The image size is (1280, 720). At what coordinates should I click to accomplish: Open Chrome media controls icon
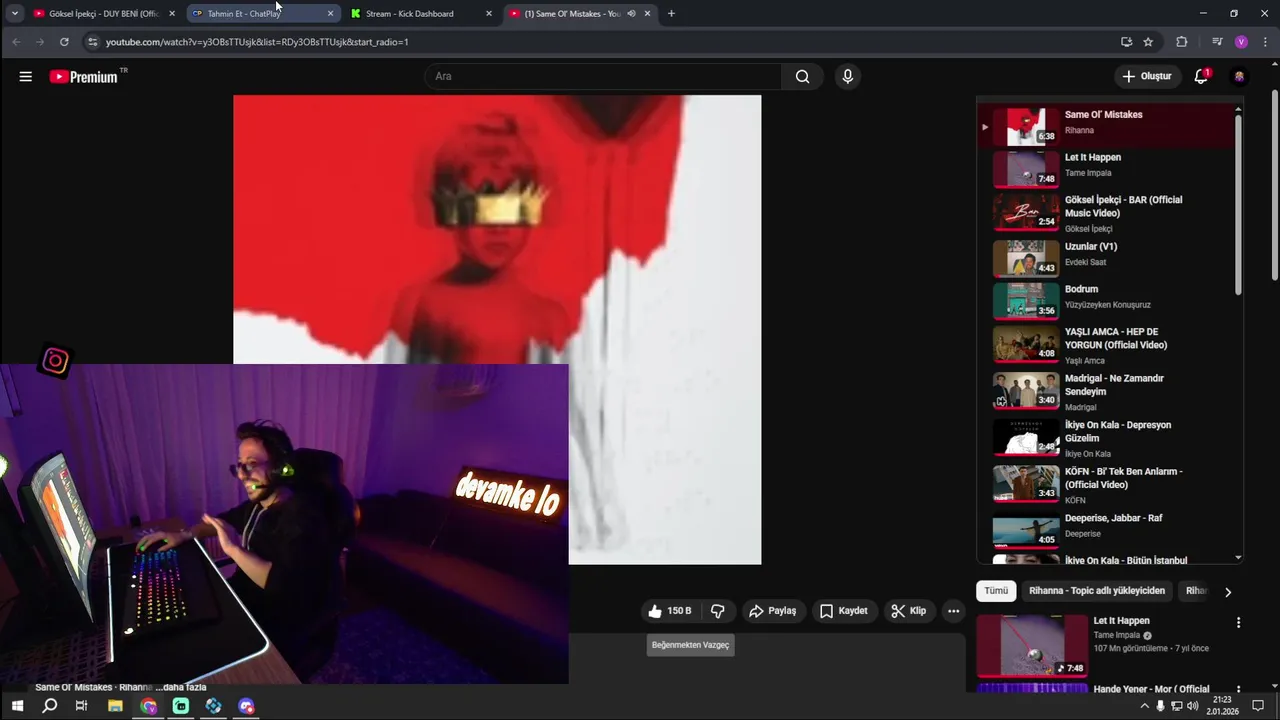(x=1217, y=42)
